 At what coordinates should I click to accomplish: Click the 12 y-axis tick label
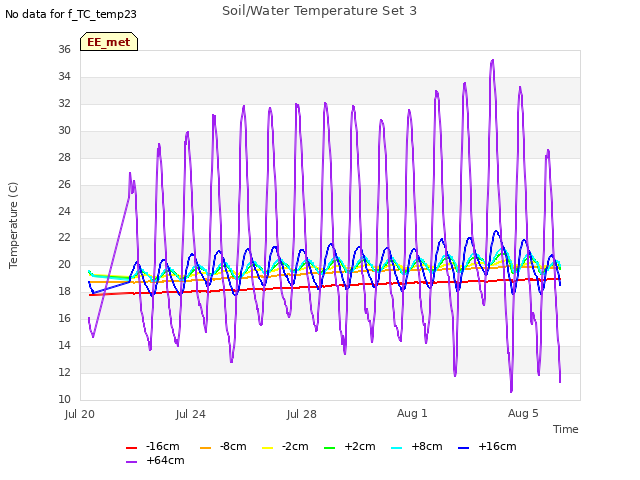tap(64, 372)
